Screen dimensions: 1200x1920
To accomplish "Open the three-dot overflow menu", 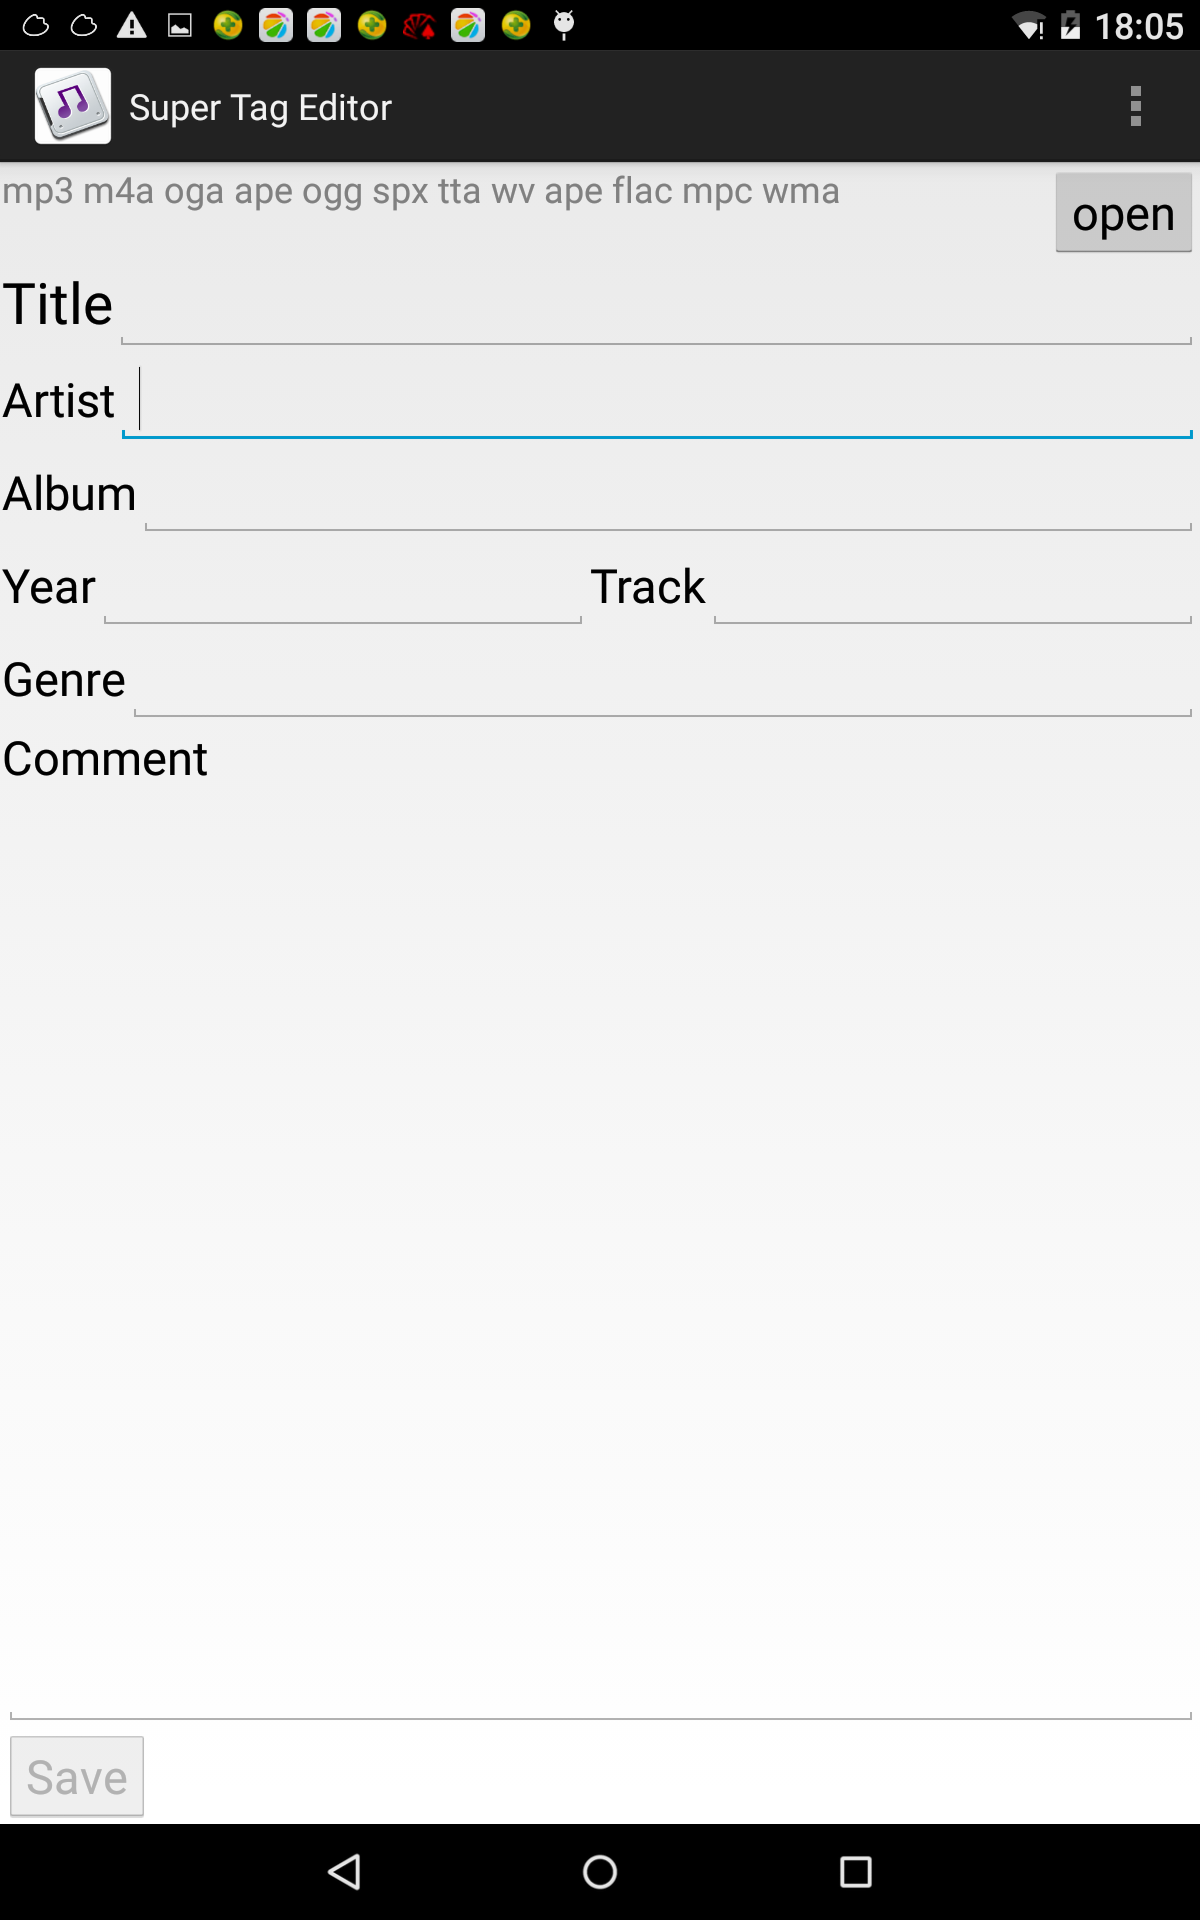I will [1135, 106].
